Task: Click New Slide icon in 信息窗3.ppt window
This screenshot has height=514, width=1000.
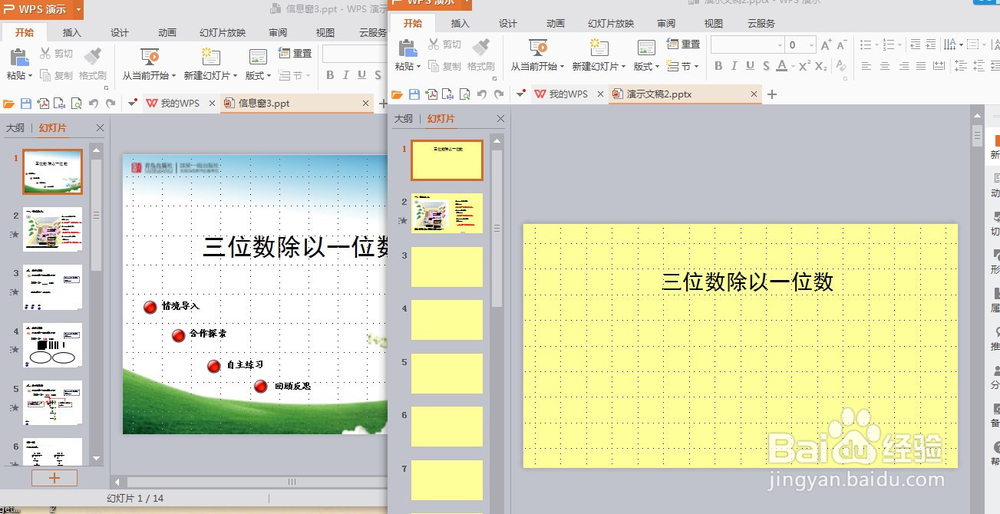Action: (210, 56)
